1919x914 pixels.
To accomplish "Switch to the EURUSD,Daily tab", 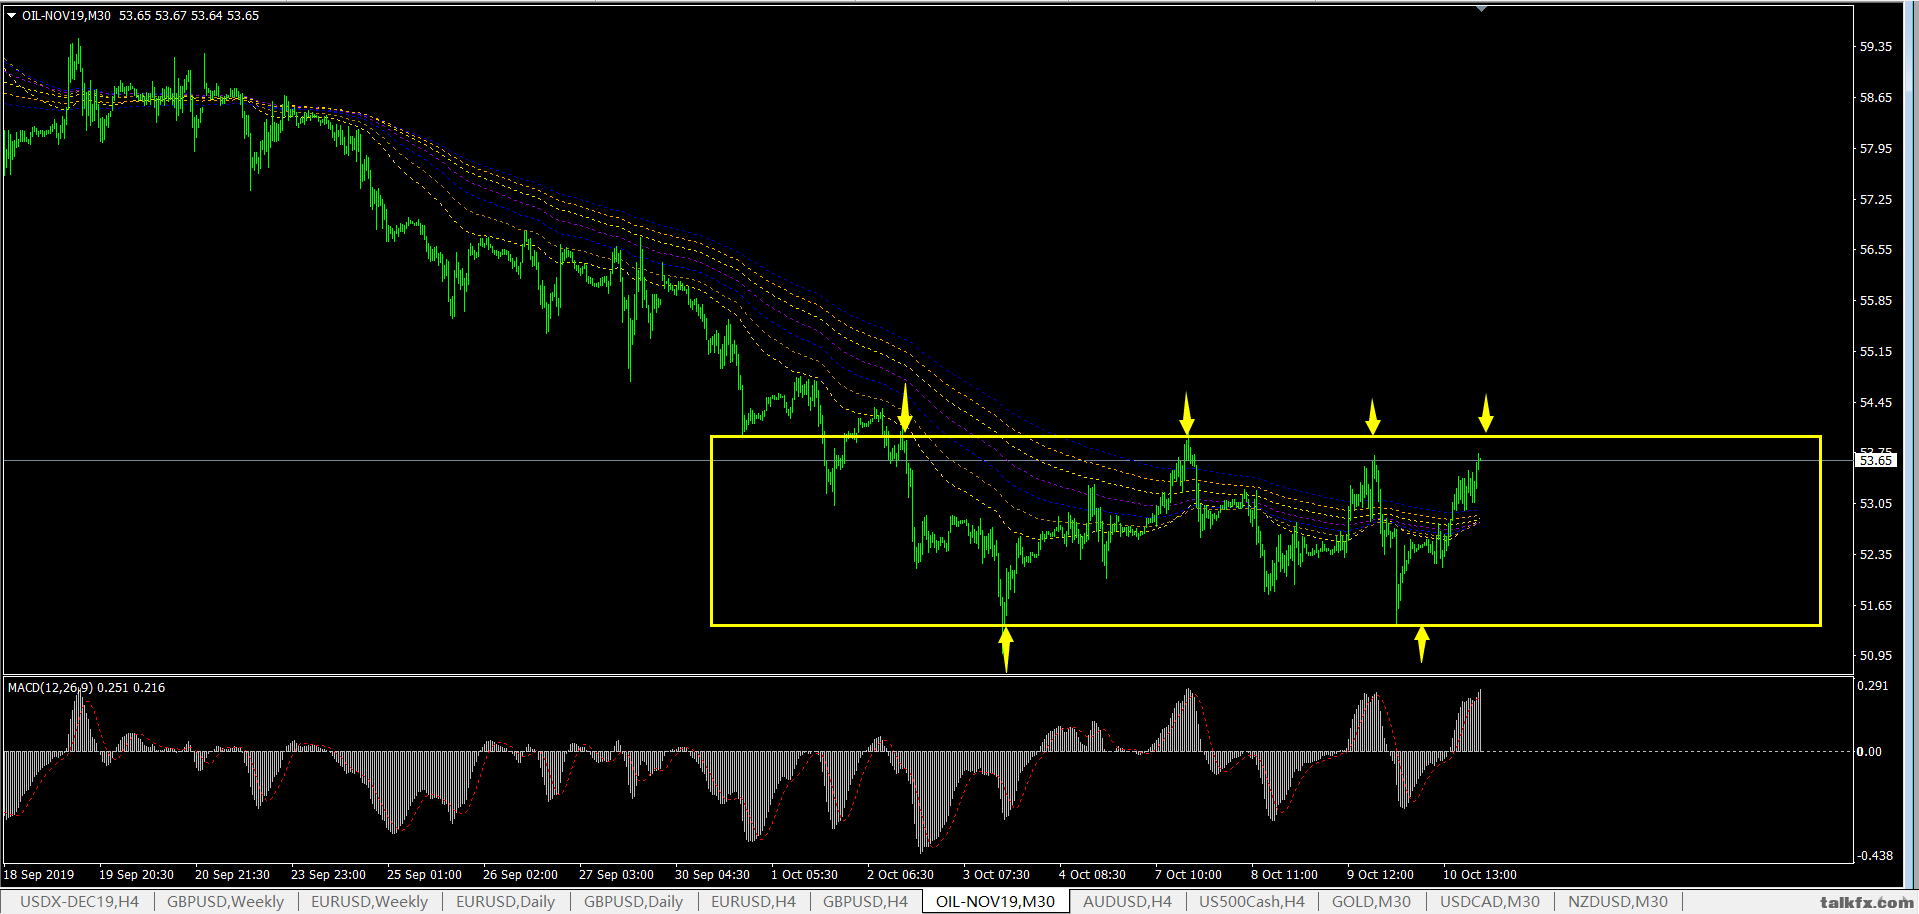I will (505, 901).
